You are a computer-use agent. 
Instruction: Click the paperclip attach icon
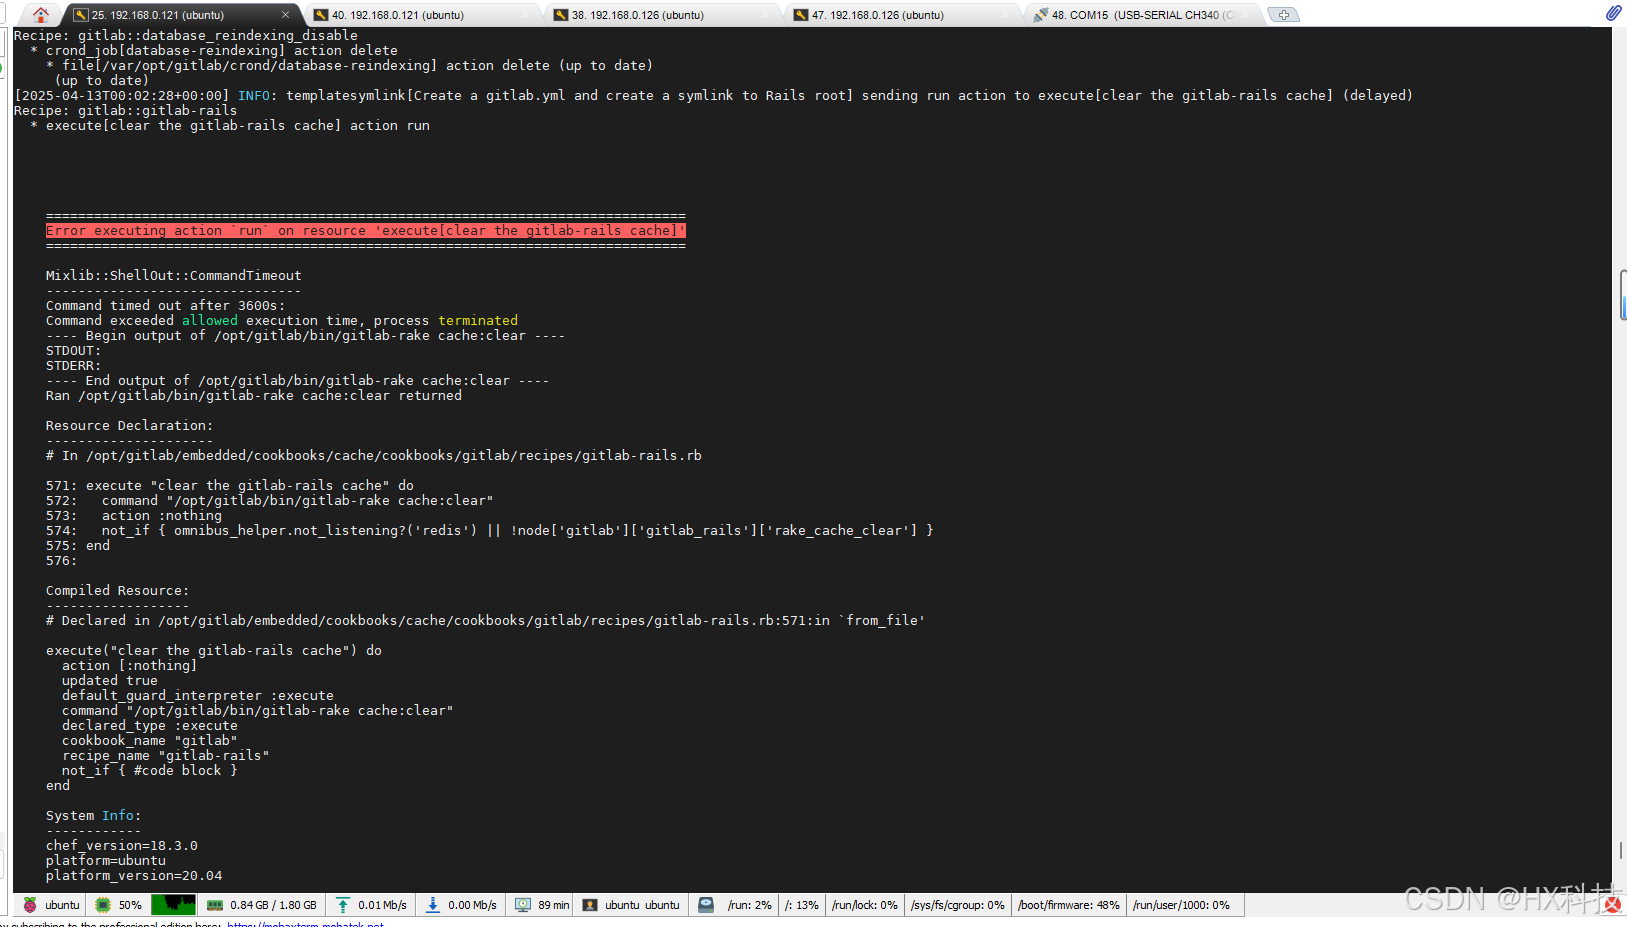pyautogui.click(x=1613, y=13)
